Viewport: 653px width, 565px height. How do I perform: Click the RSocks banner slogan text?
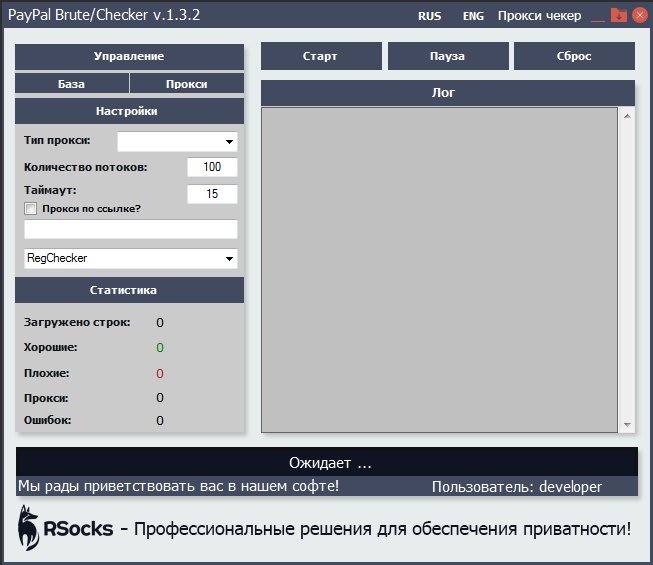(382, 529)
